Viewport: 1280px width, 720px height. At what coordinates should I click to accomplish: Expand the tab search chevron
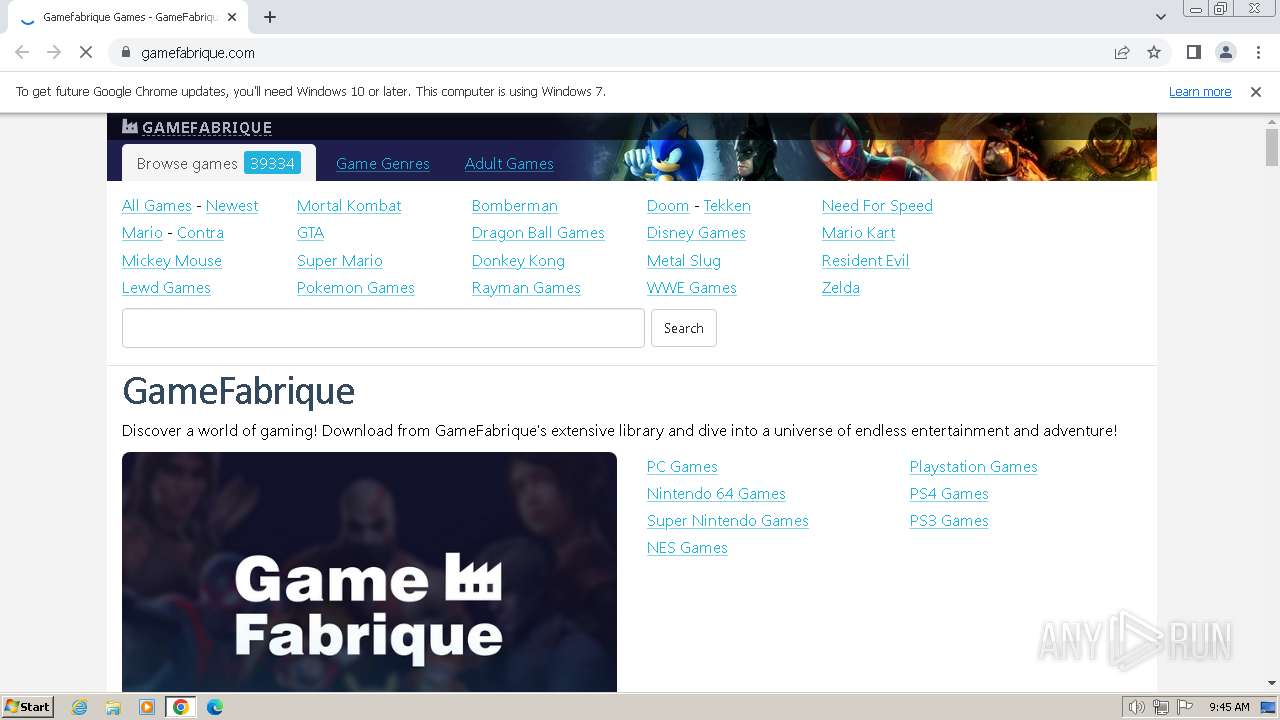point(1161,17)
